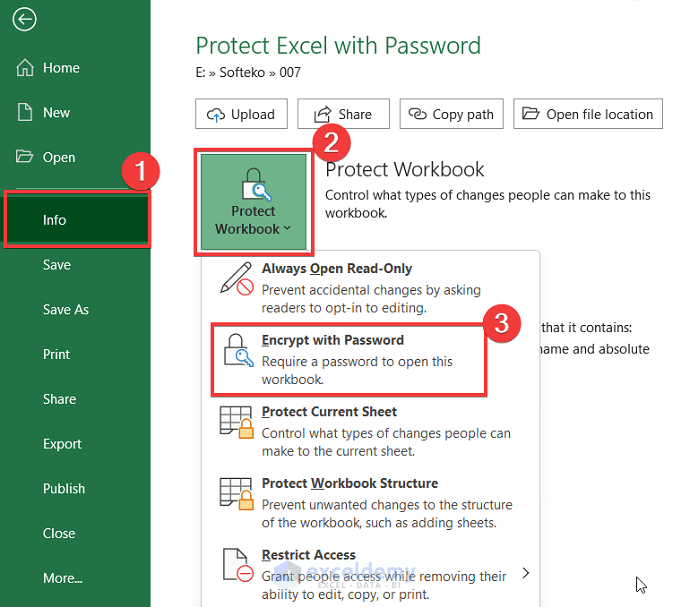This screenshot has width=690, height=607.
Task: Choose Protect Workbook Structure option
Action: tap(370, 502)
